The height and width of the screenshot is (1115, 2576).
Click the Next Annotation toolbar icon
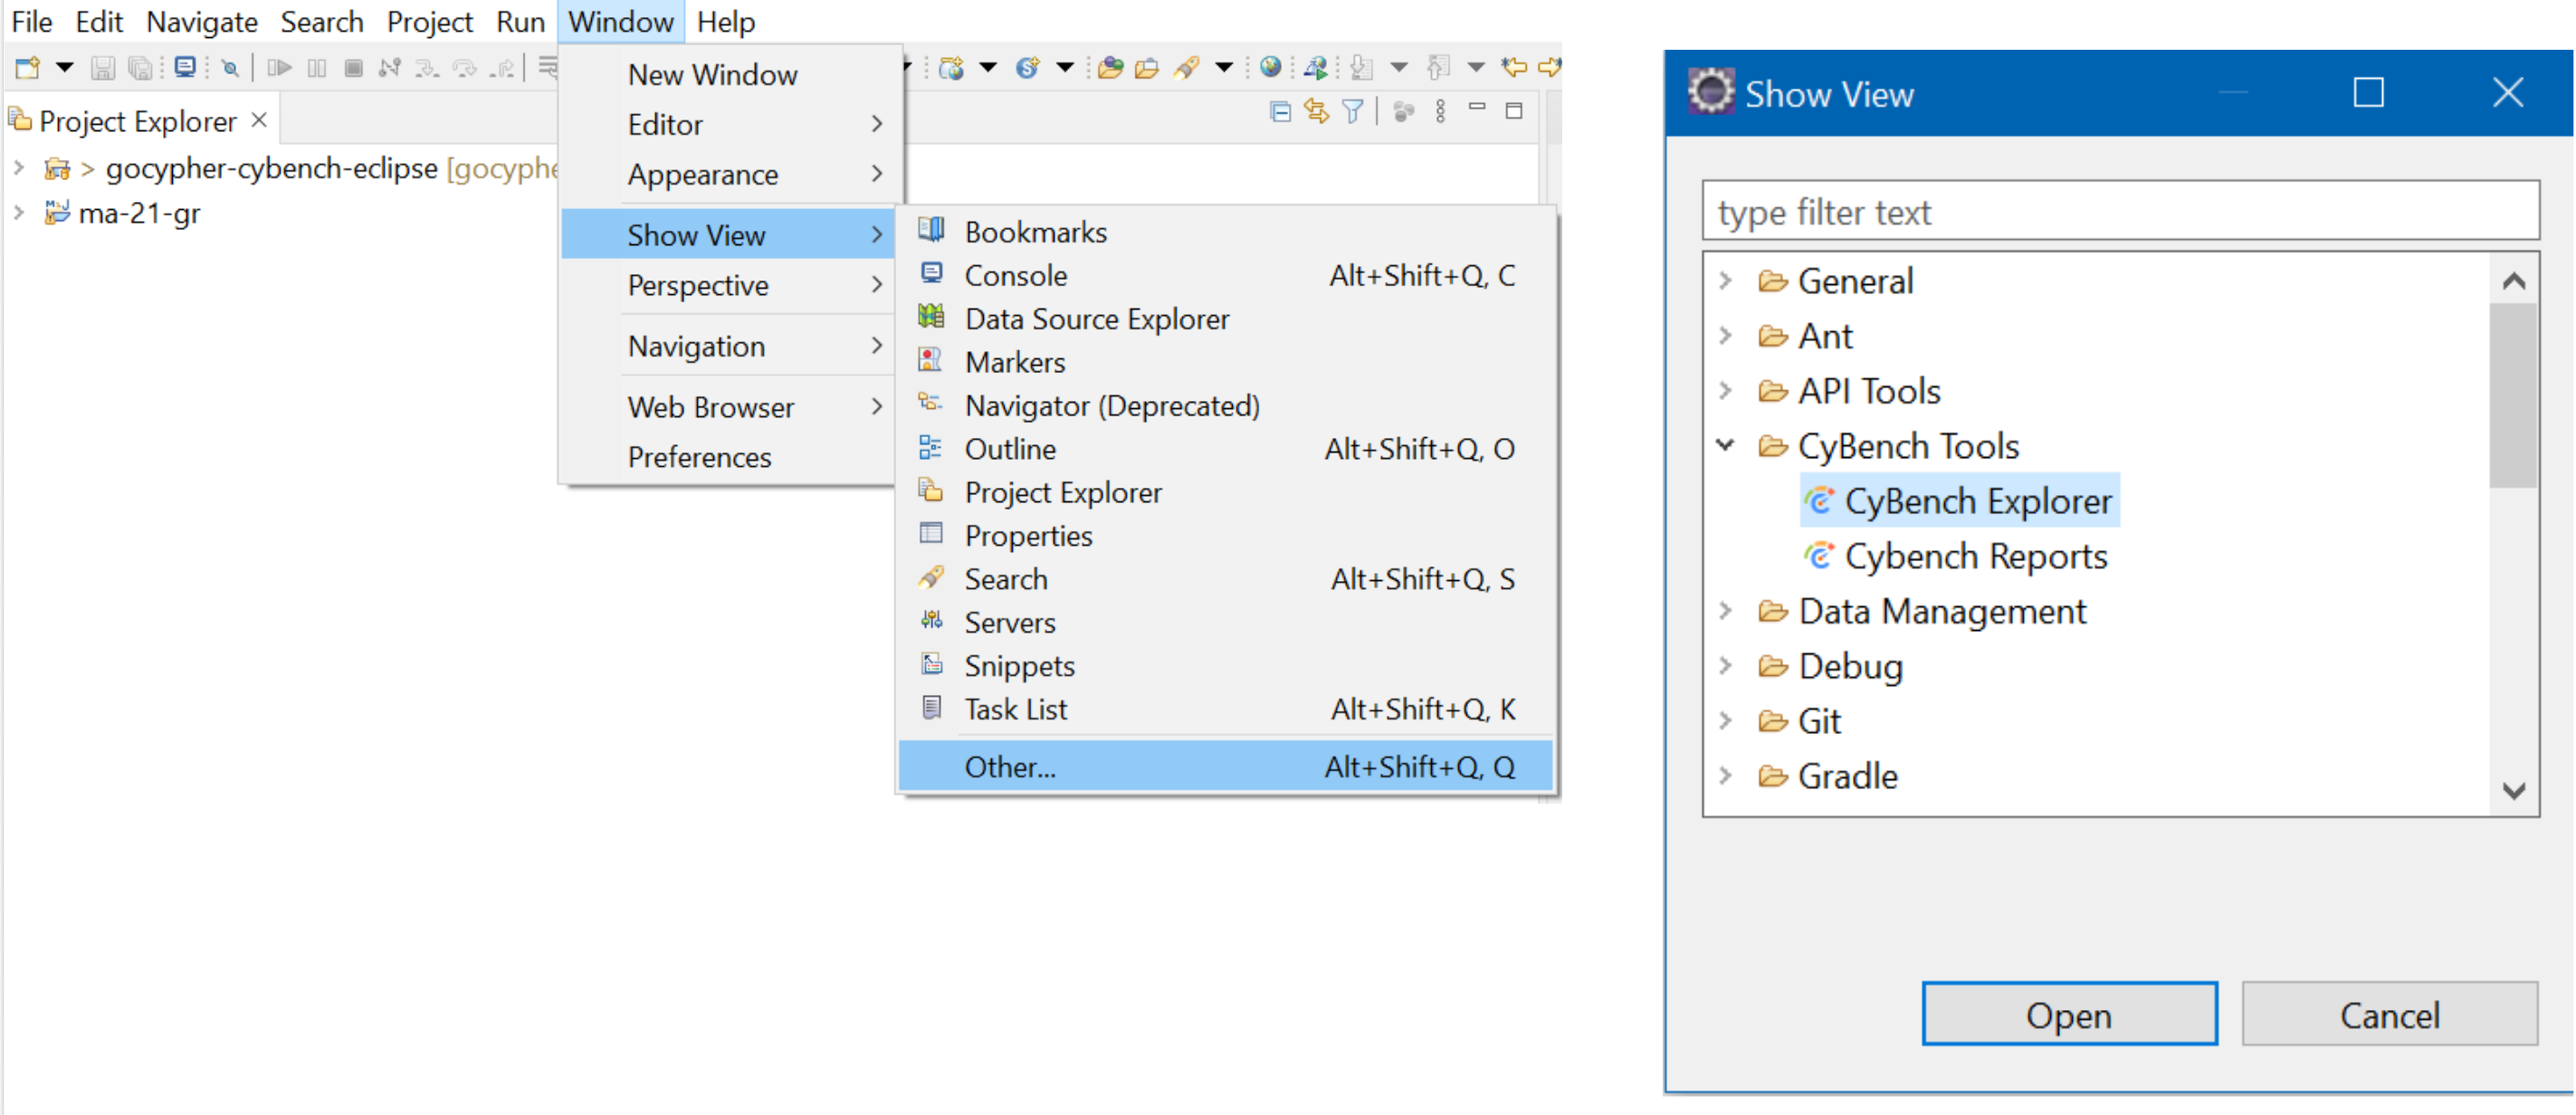[x=1361, y=68]
